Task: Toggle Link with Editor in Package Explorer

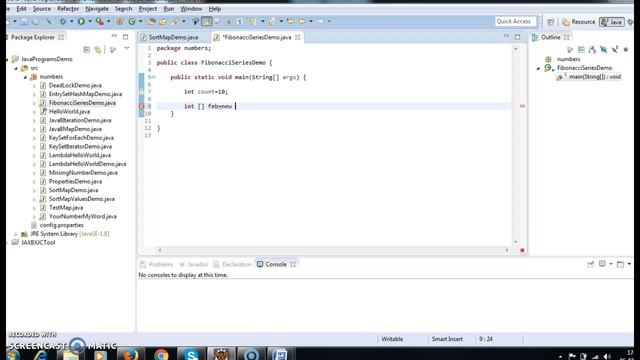Action: (x=98, y=49)
